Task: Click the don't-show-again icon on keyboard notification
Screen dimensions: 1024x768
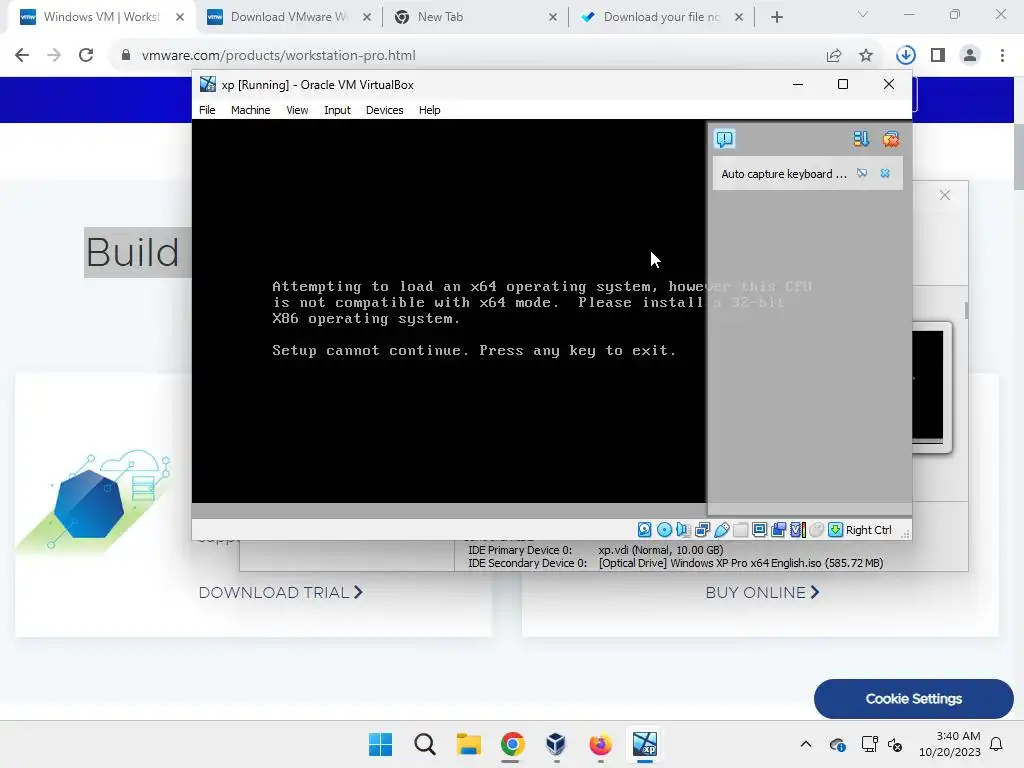Action: 862,173
